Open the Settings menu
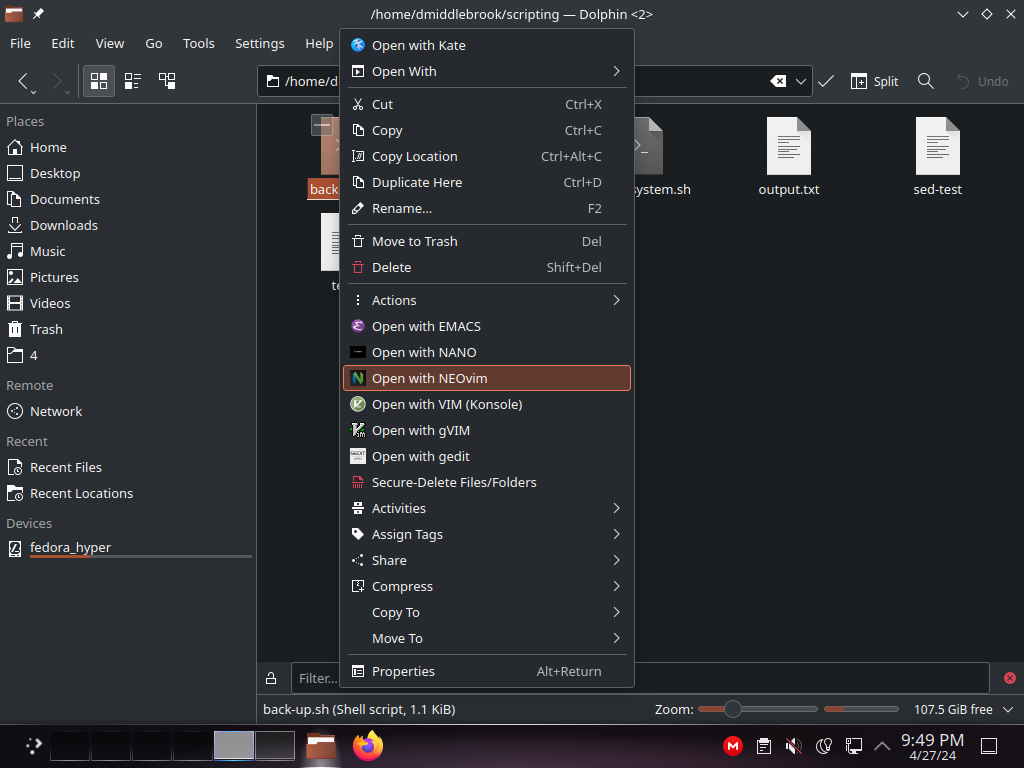1024x768 pixels. (259, 43)
